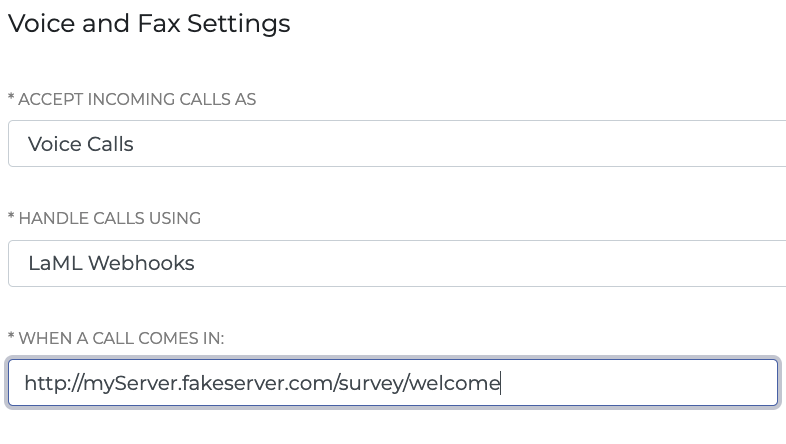Click empty space after the webhook URL text
This screenshot has height=444, width=786.
[637, 382]
